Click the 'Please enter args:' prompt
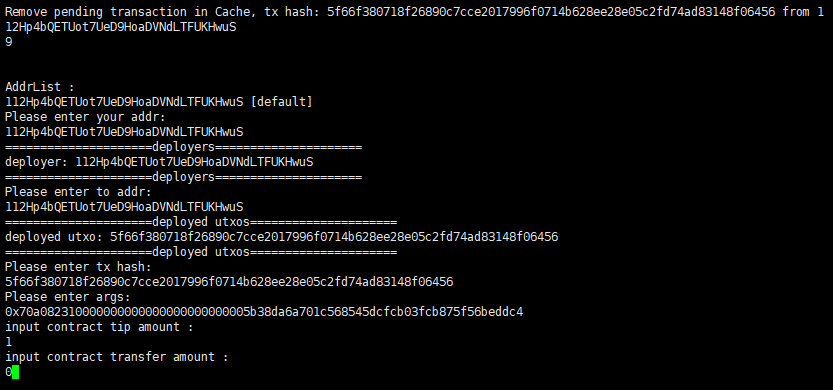This screenshot has height=390, width=833. pos(68,296)
